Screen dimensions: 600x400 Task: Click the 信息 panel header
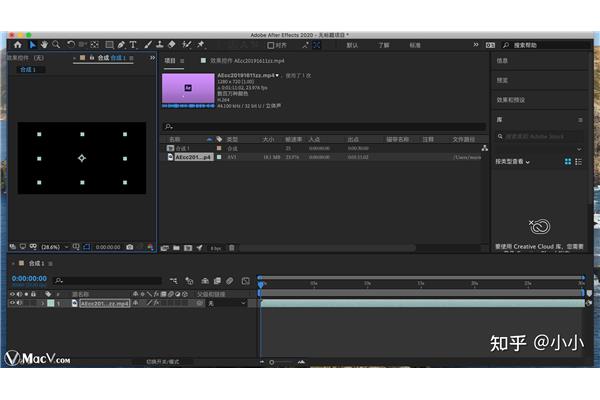pyautogui.click(x=502, y=60)
